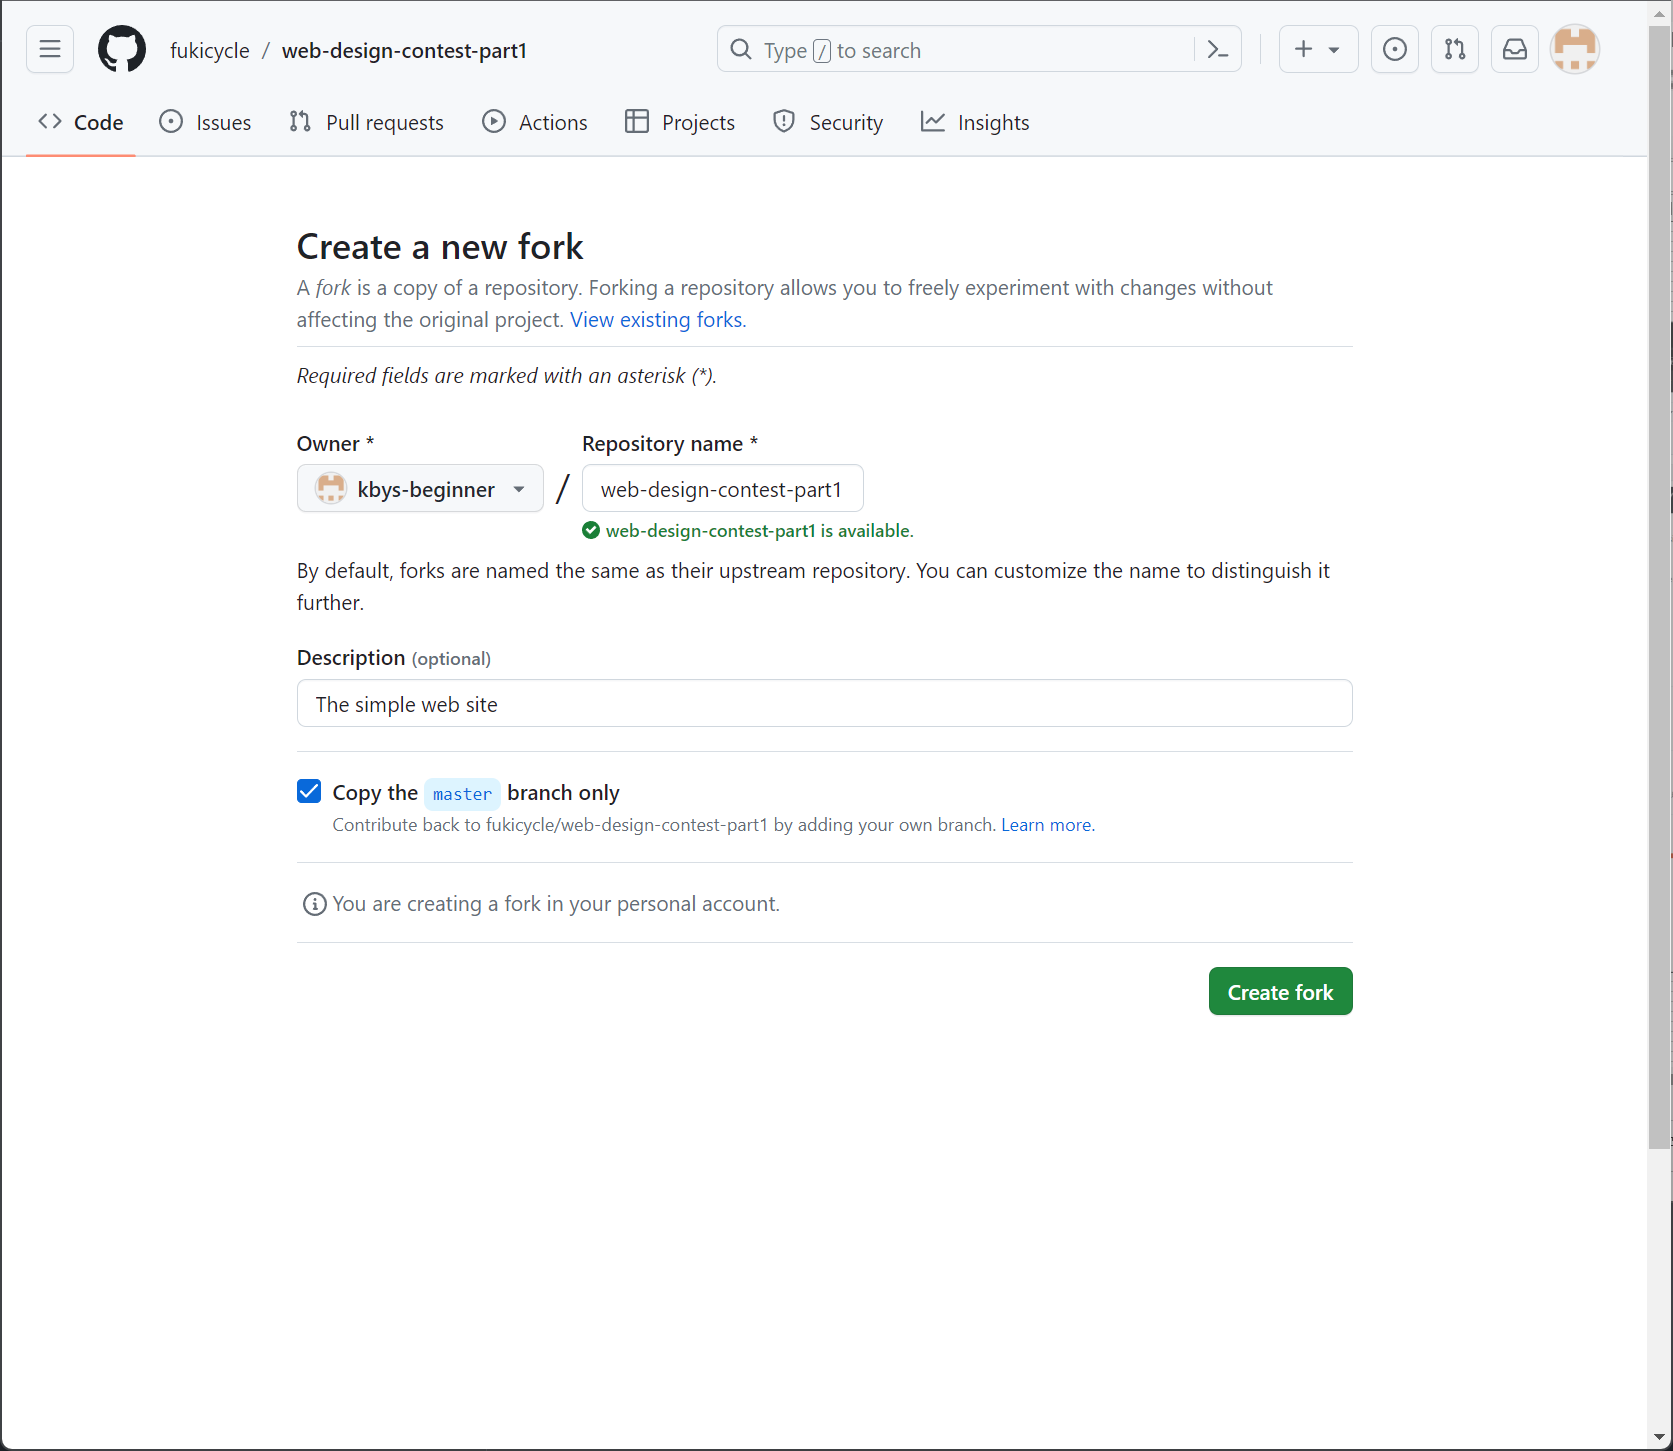Click the issues icon in the header
The image size is (1673, 1451).
click(x=1394, y=49)
